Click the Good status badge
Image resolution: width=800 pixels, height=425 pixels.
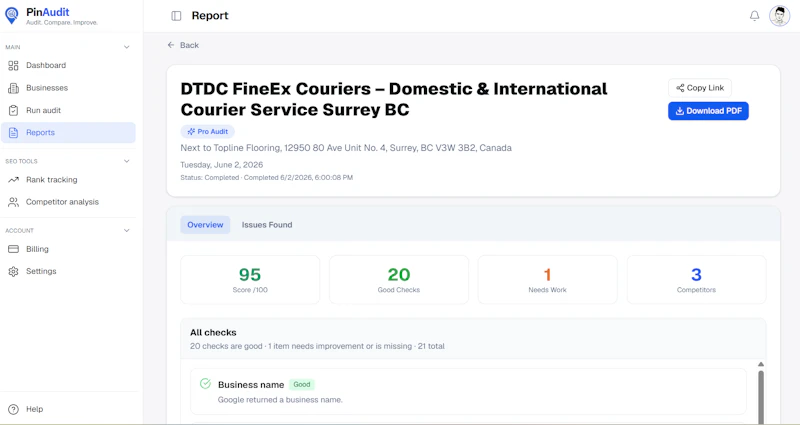[302, 385]
